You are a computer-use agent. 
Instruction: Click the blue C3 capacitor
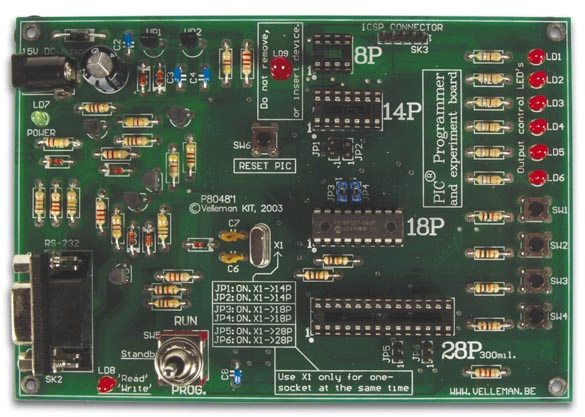(x=180, y=75)
